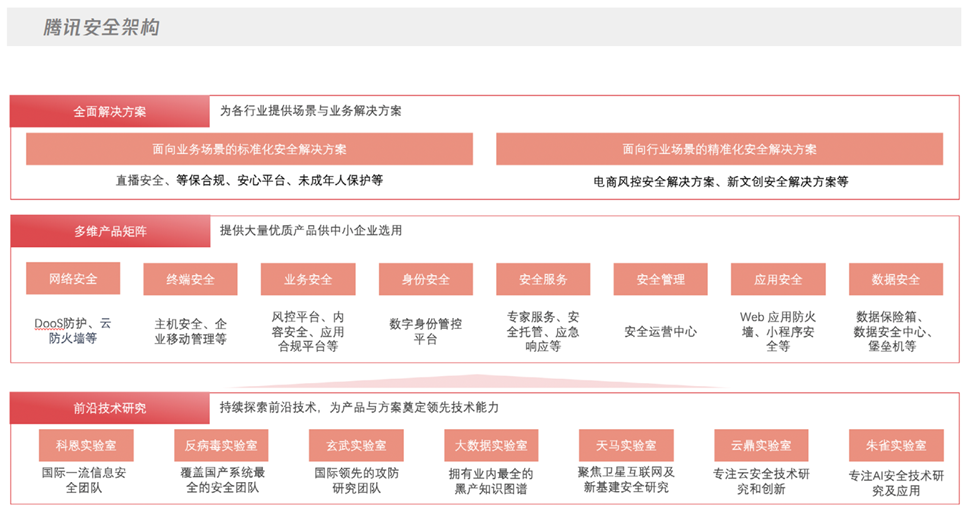Click the 腾讯安全架构 title text
Image resolution: width=967 pixels, height=515 pixels.
[x=102, y=27]
